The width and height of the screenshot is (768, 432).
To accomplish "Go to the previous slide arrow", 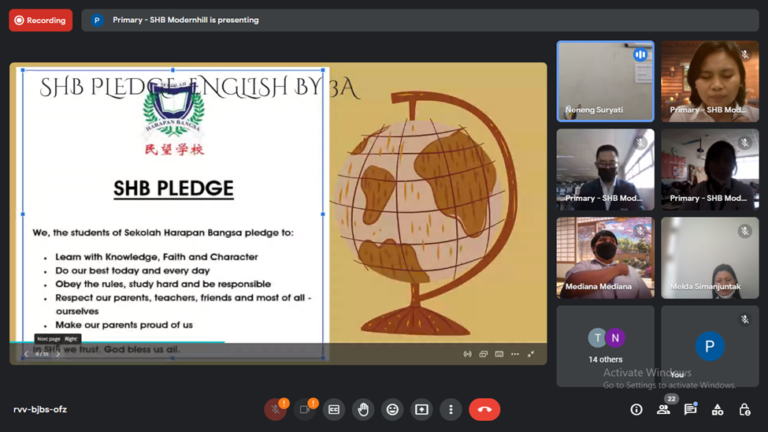I will click(26, 354).
